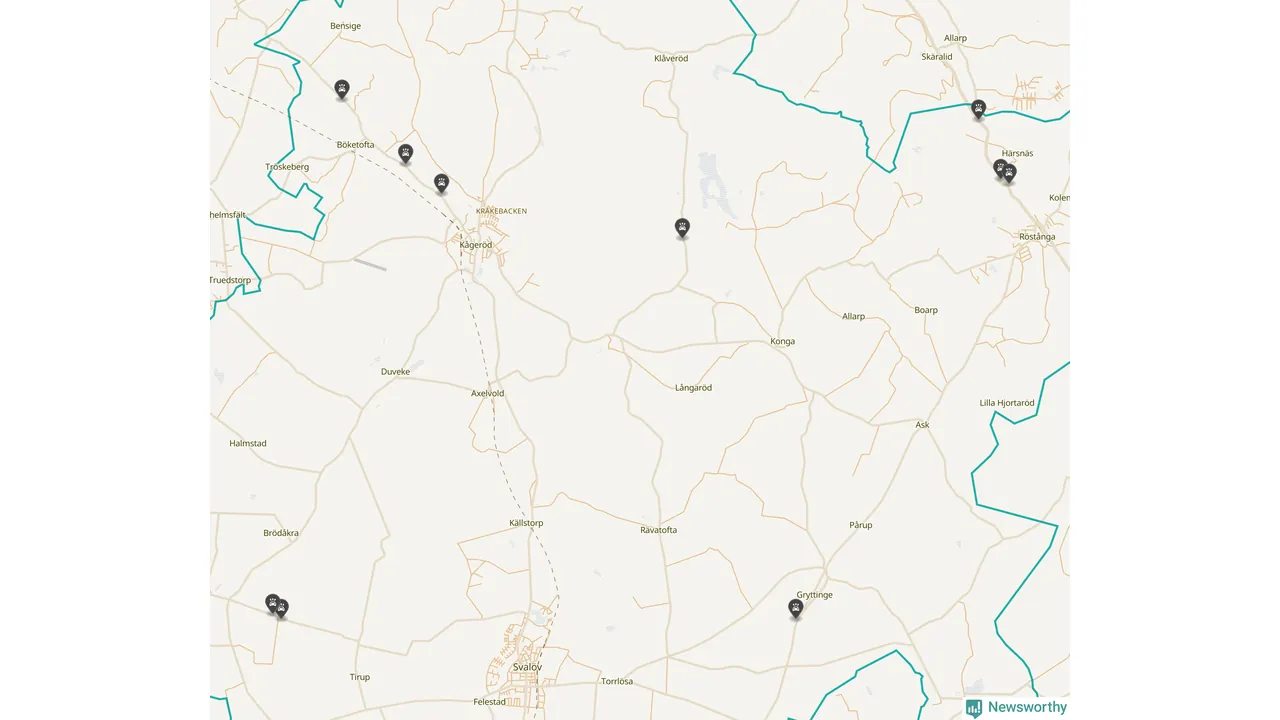Open the marker next to Gryttinge
Screen dimensions: 1280x720
[x=796, y=608]
